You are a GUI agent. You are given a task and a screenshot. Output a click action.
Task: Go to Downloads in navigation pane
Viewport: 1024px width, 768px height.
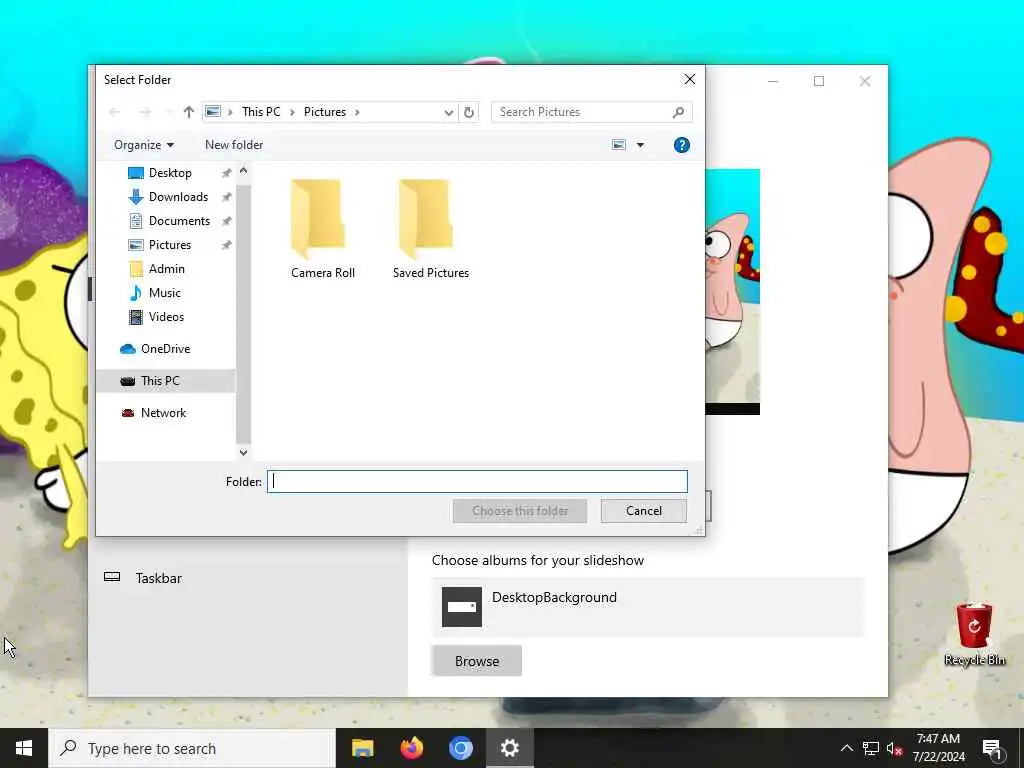178,197
